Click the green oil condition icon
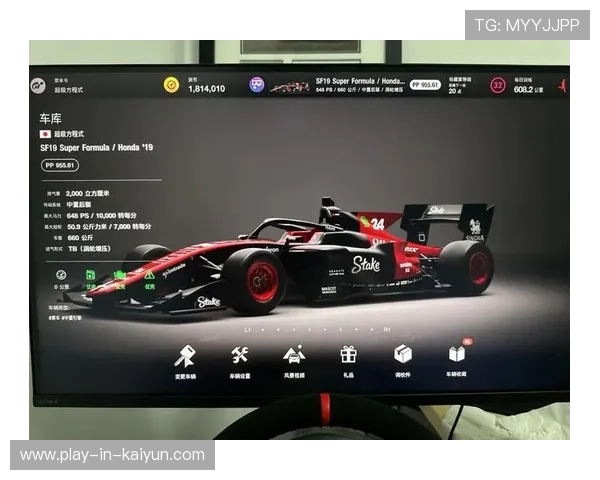Viewport: 600px width, 480px height. tap(90, 275)
